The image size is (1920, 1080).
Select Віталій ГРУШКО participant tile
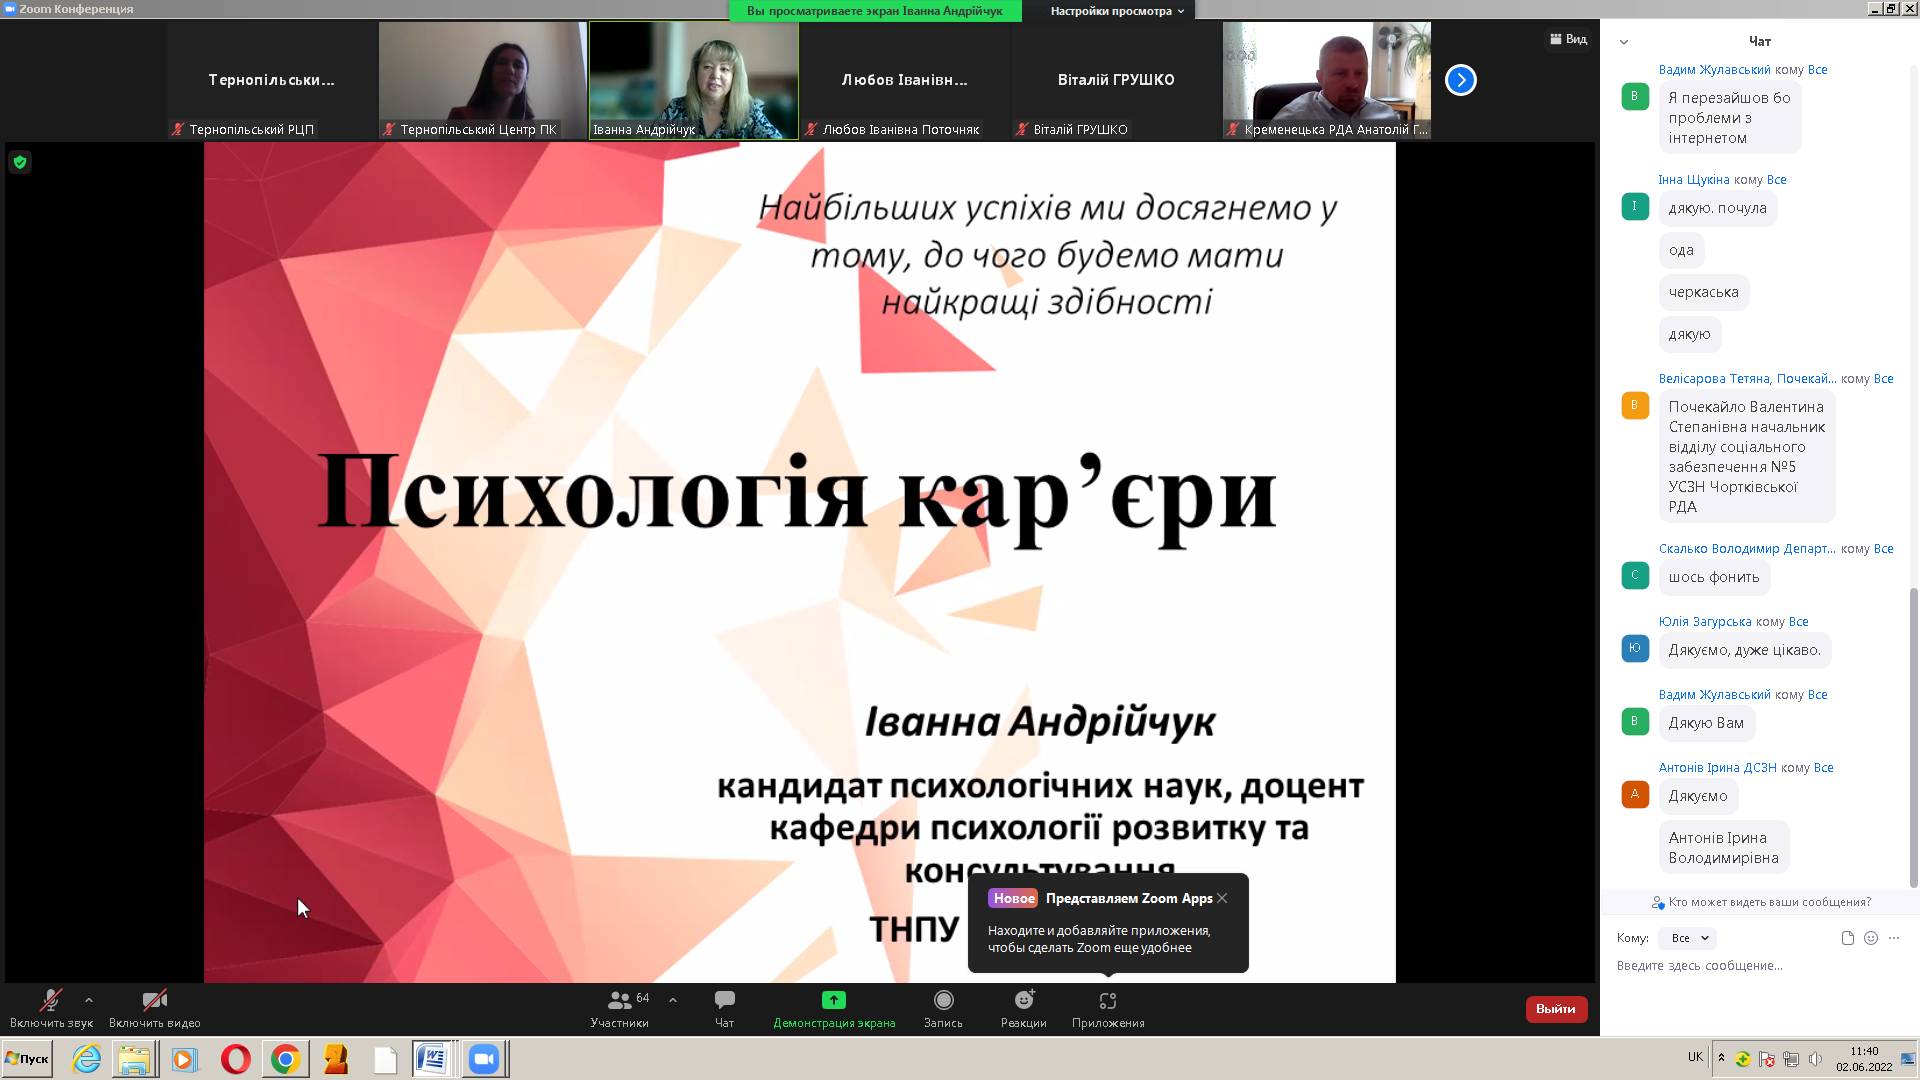[1116, 80]
